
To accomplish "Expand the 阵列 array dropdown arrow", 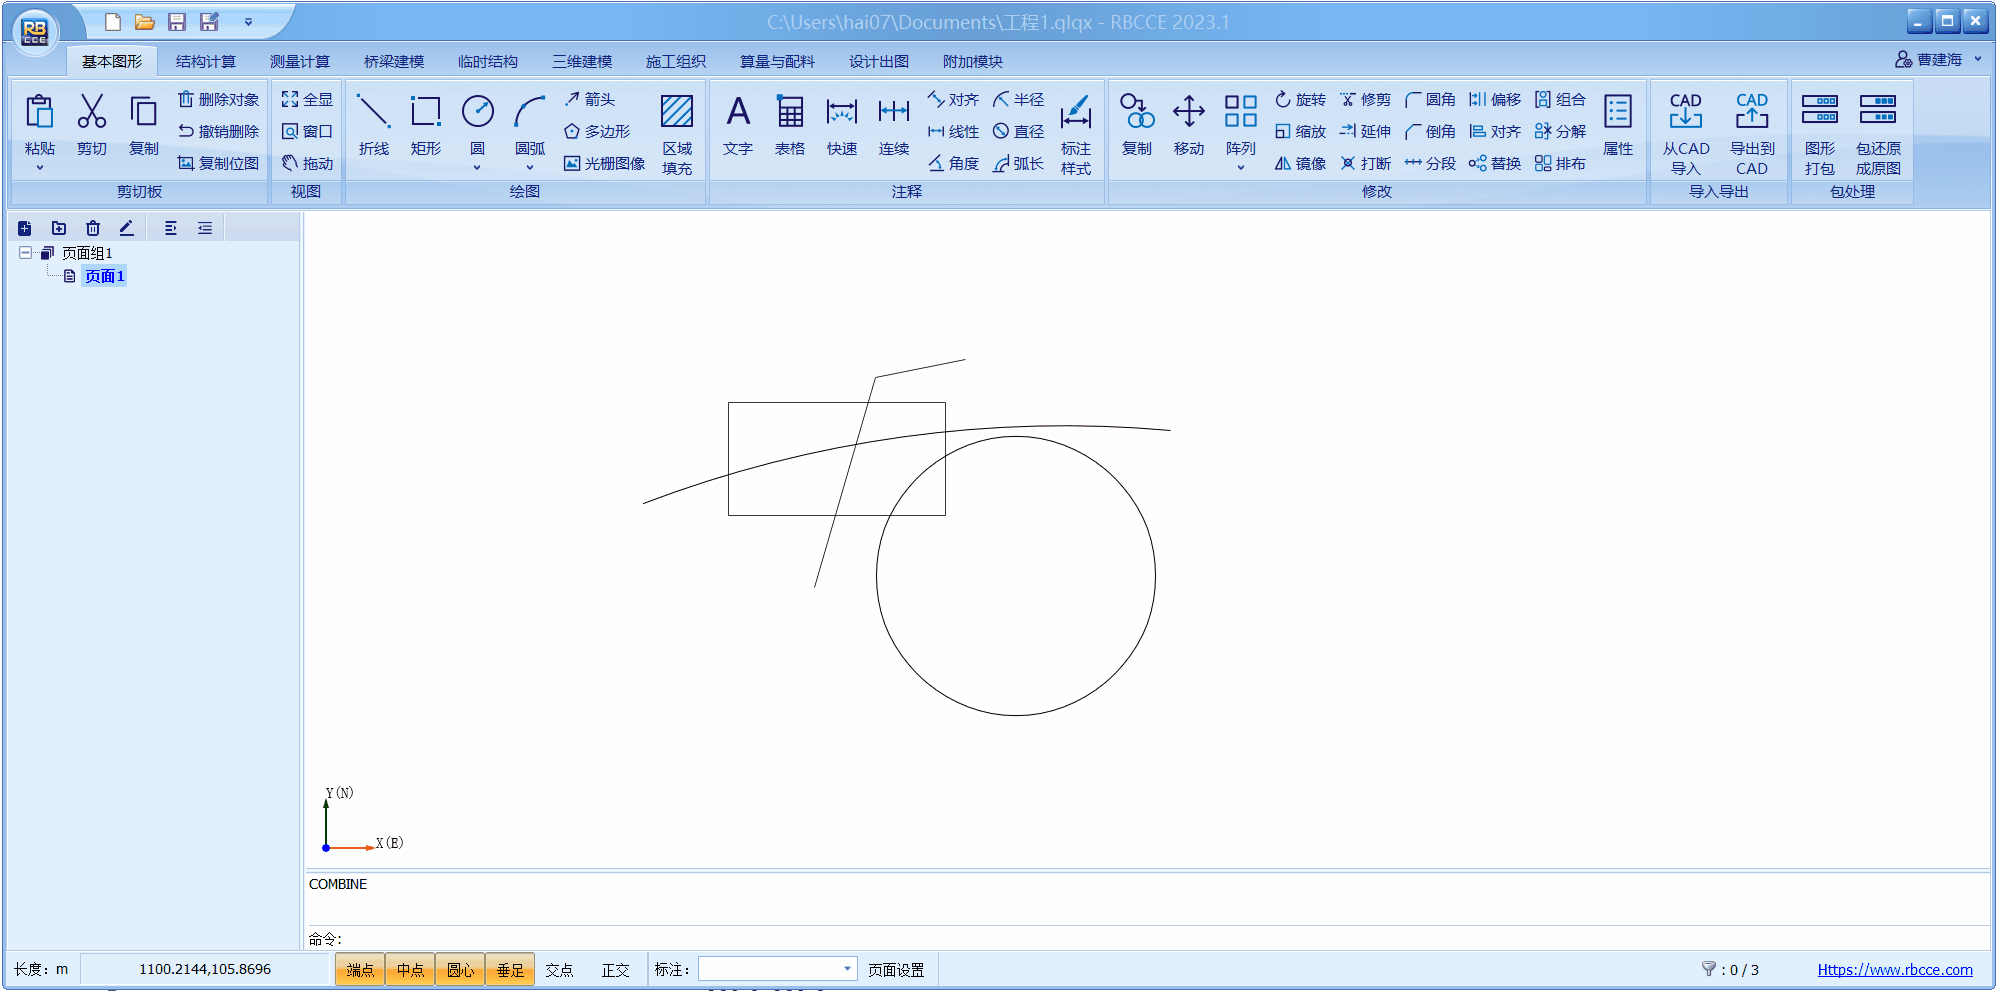I will 1240,167.
